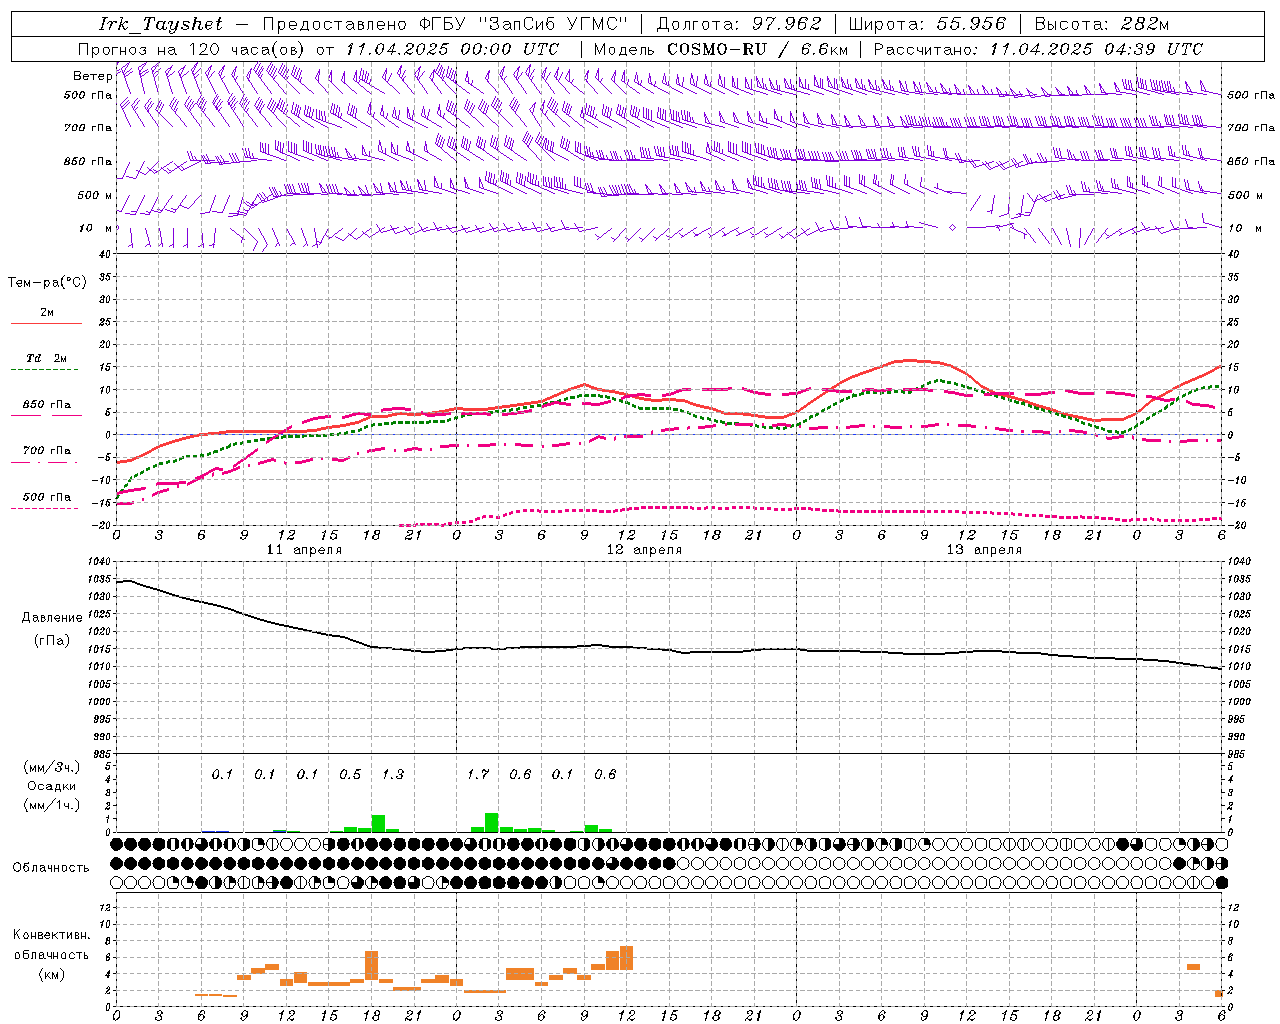Viewport: 1280px width, 1024px height.
Task: Click the 700 гПа temperature legend label
Action: pos(47,451)
